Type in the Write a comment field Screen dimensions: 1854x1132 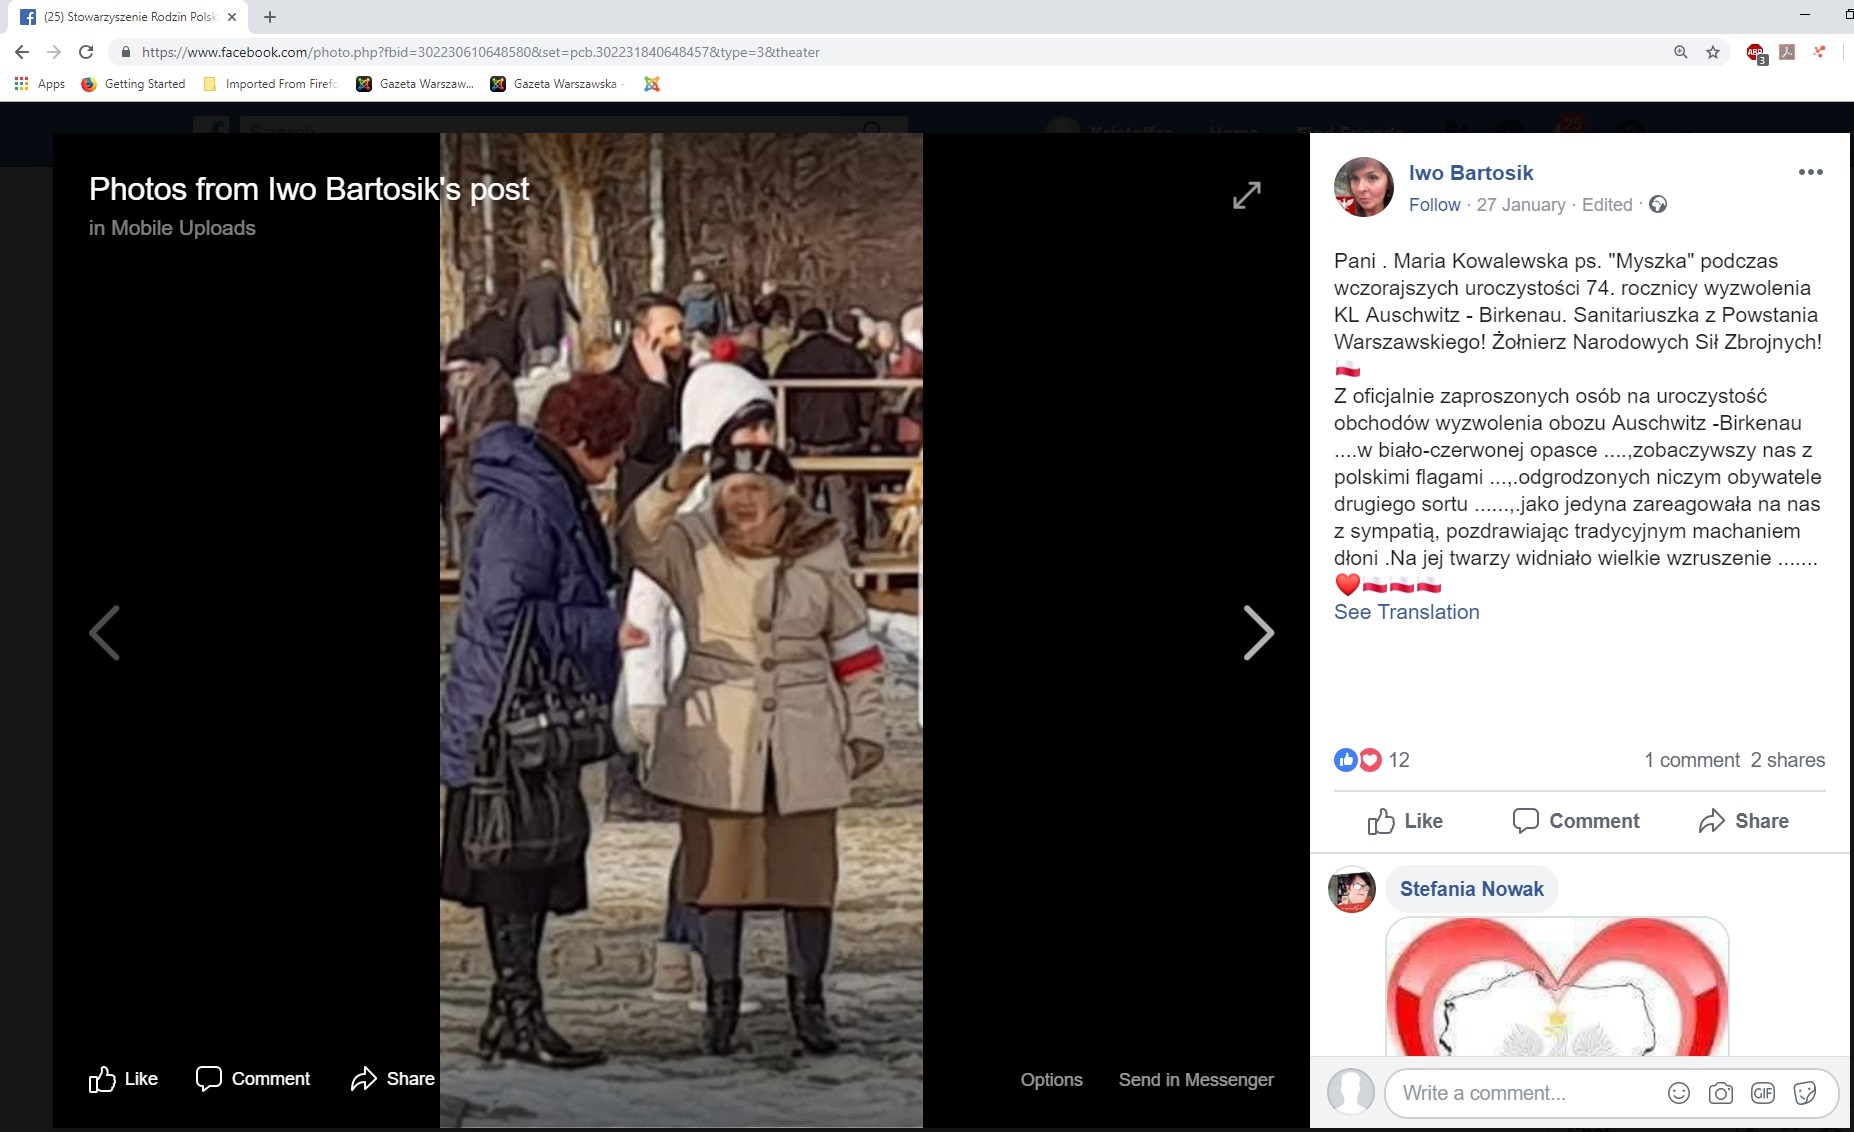tap(1520, 1093)
